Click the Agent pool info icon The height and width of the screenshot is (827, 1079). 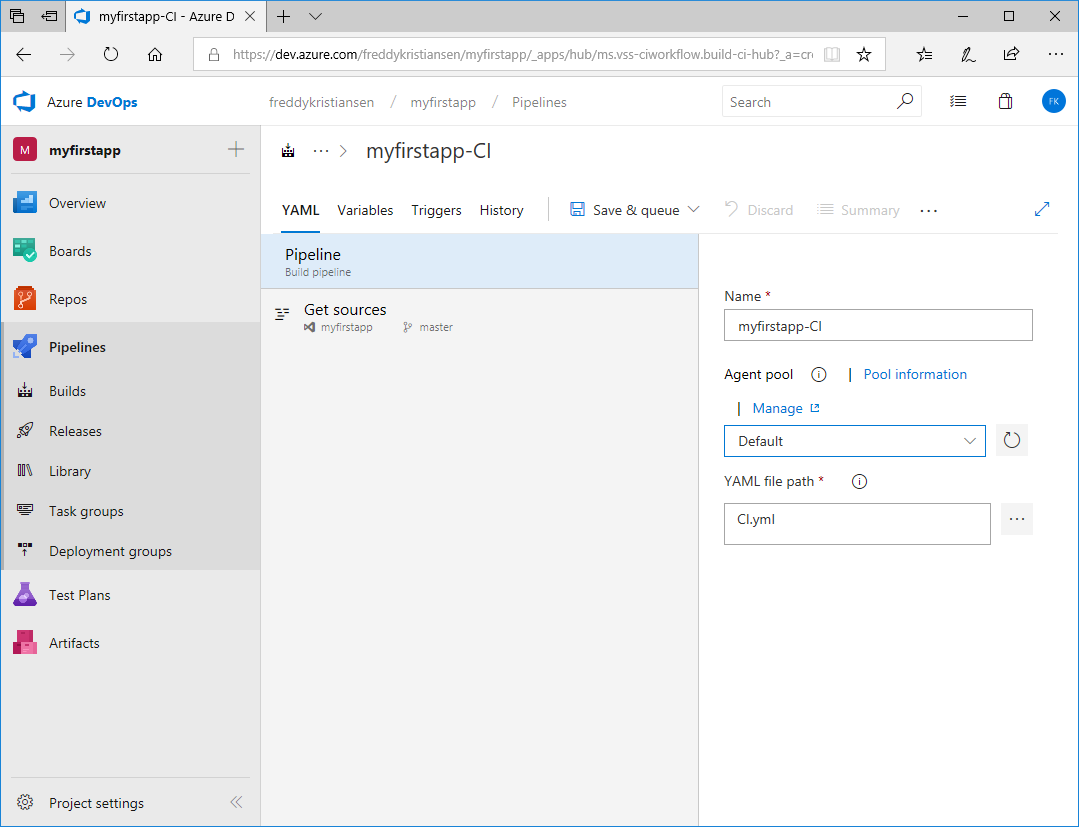[819, 375]
